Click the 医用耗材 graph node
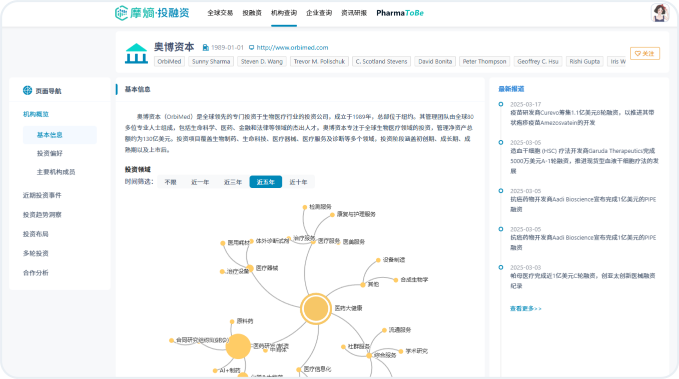This screenshot has width=679, height=379. click(x=223, y=243)
